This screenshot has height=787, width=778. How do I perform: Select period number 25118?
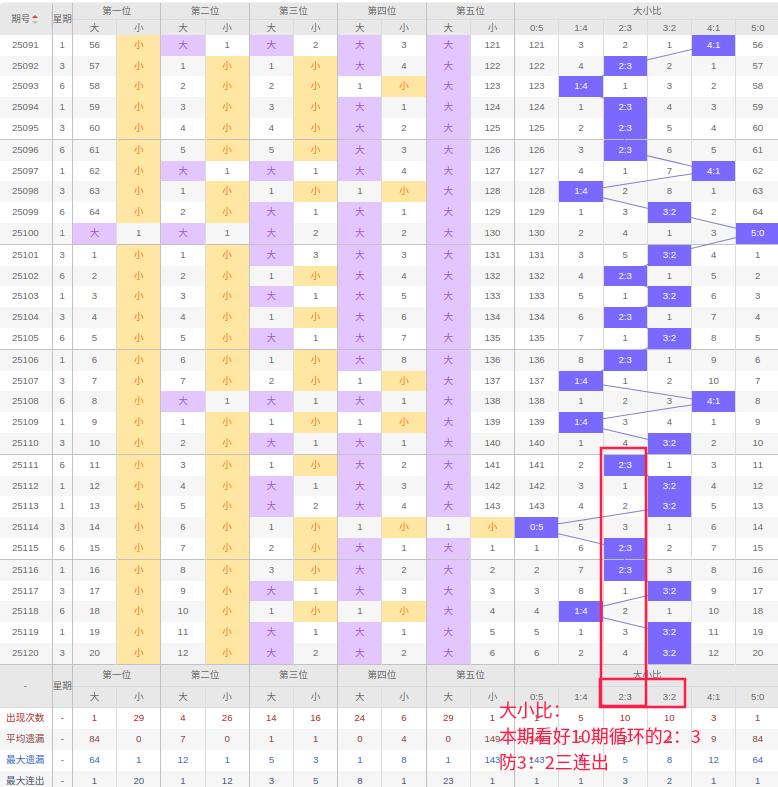pos(25,611)
